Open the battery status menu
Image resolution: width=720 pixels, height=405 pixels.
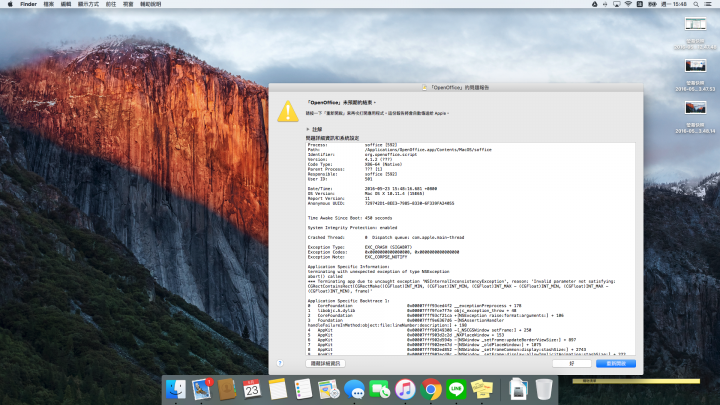652,4
